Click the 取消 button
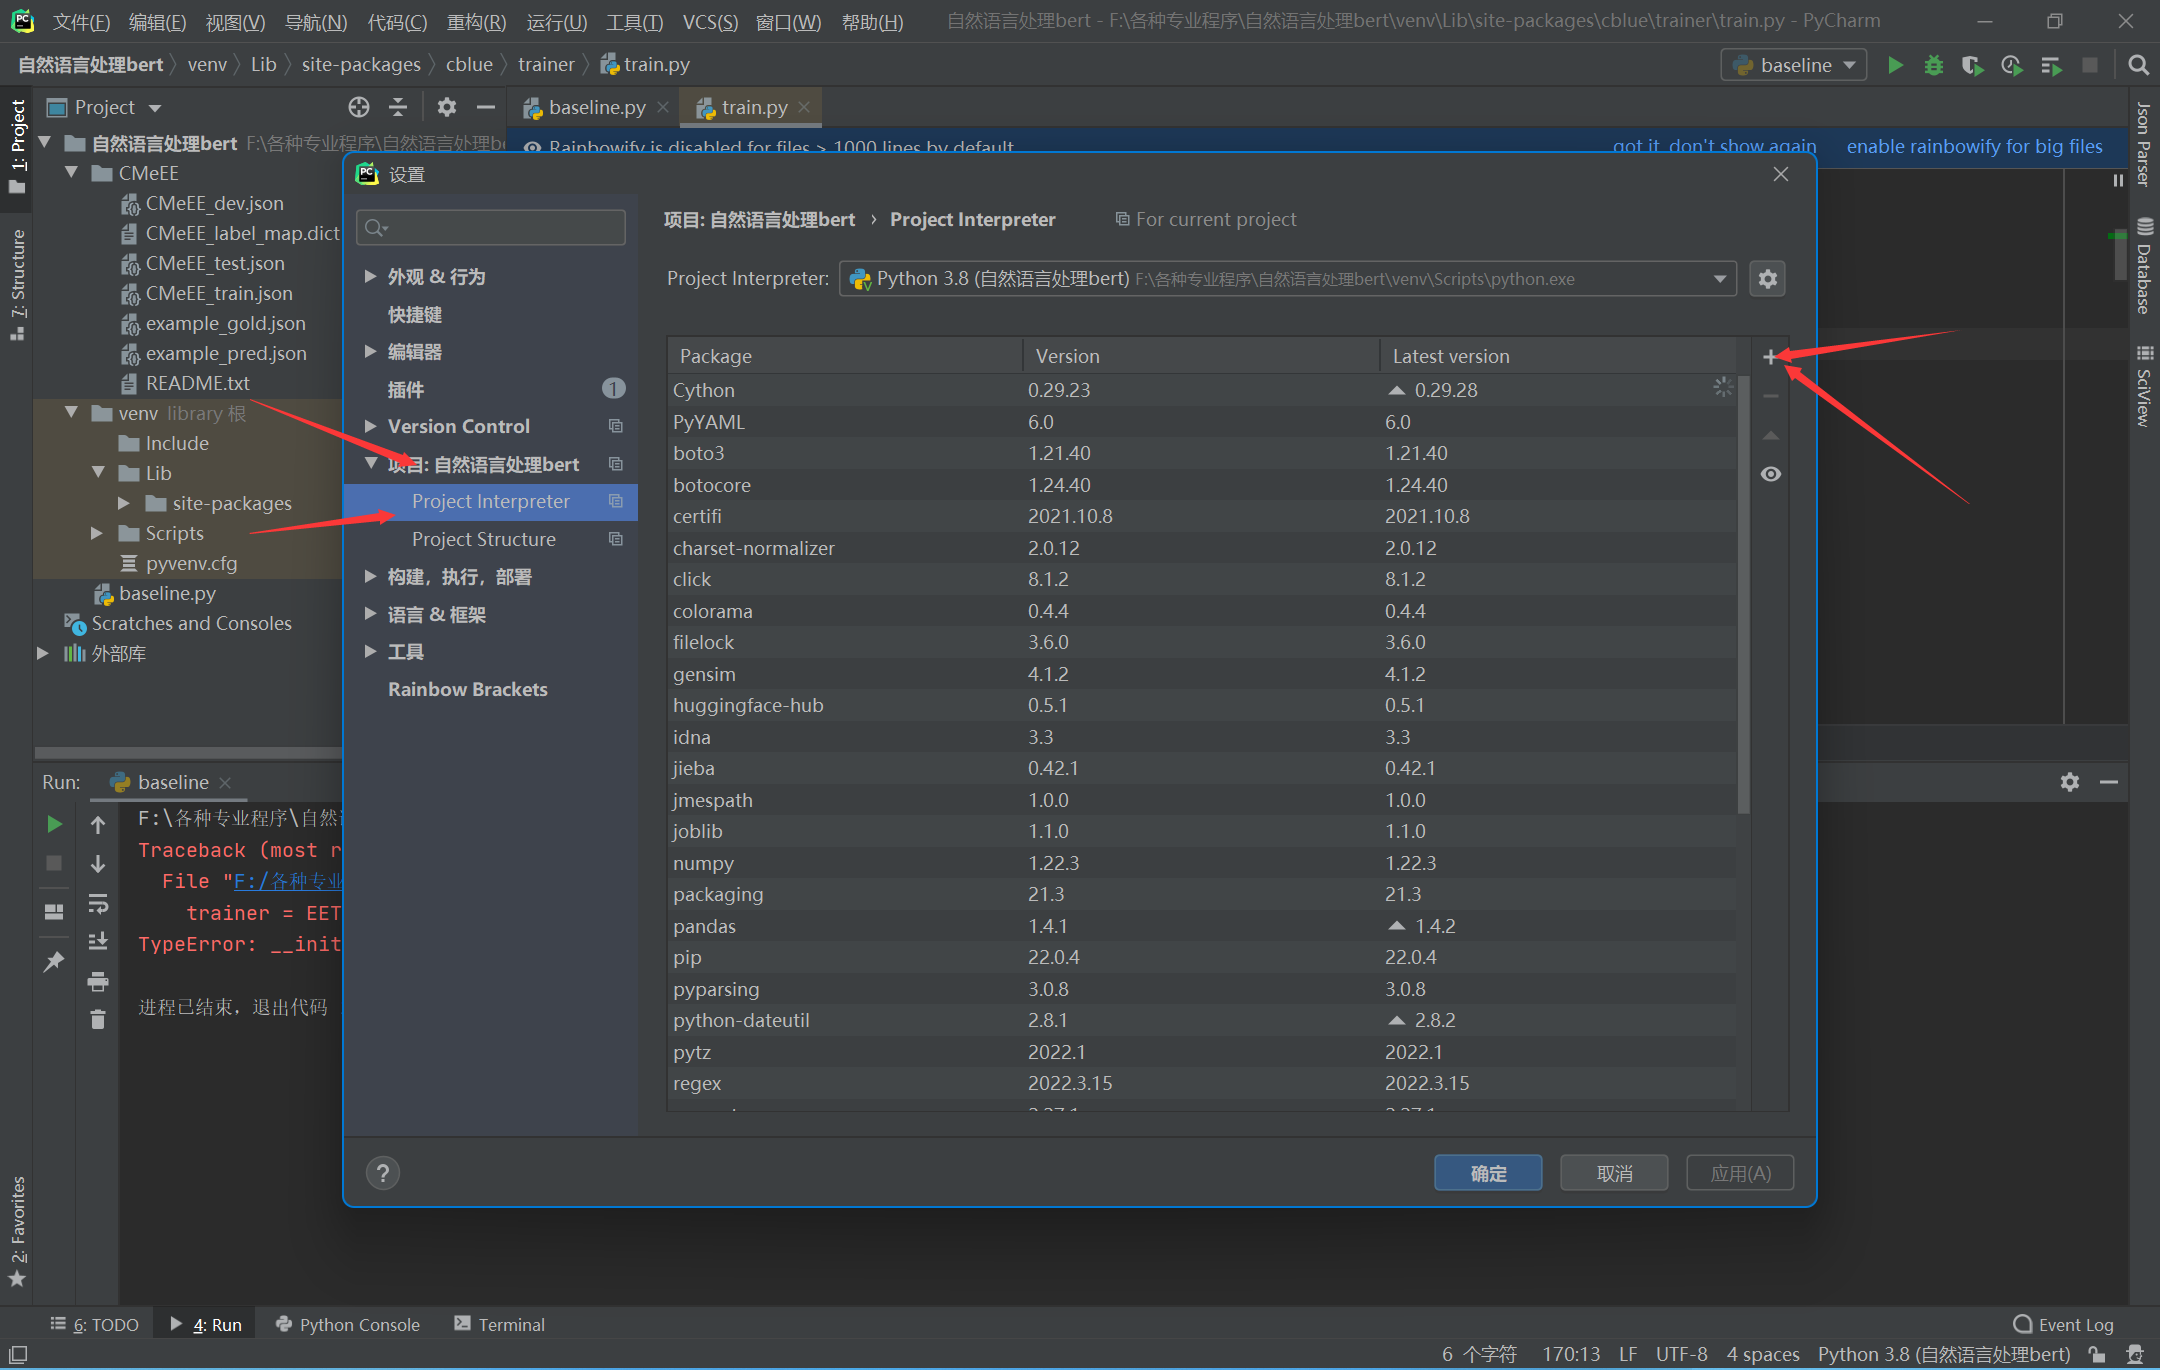 click(1614, 1173)
